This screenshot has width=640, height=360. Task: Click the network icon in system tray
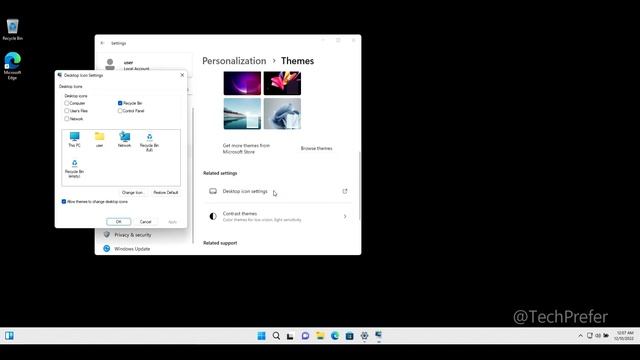589,336
